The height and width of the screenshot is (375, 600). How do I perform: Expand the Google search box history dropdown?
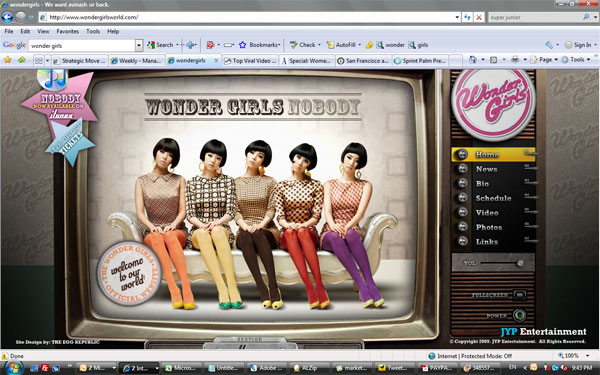(x=139, y=46)
